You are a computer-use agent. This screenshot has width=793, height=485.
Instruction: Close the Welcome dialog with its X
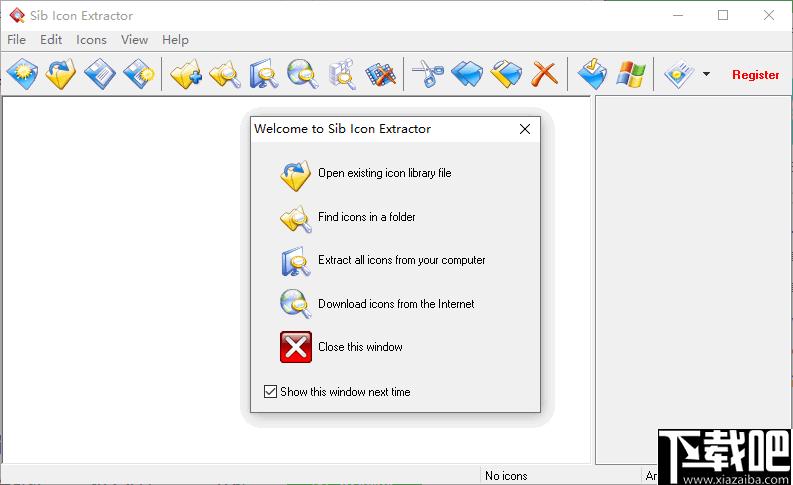pos(525,129)
